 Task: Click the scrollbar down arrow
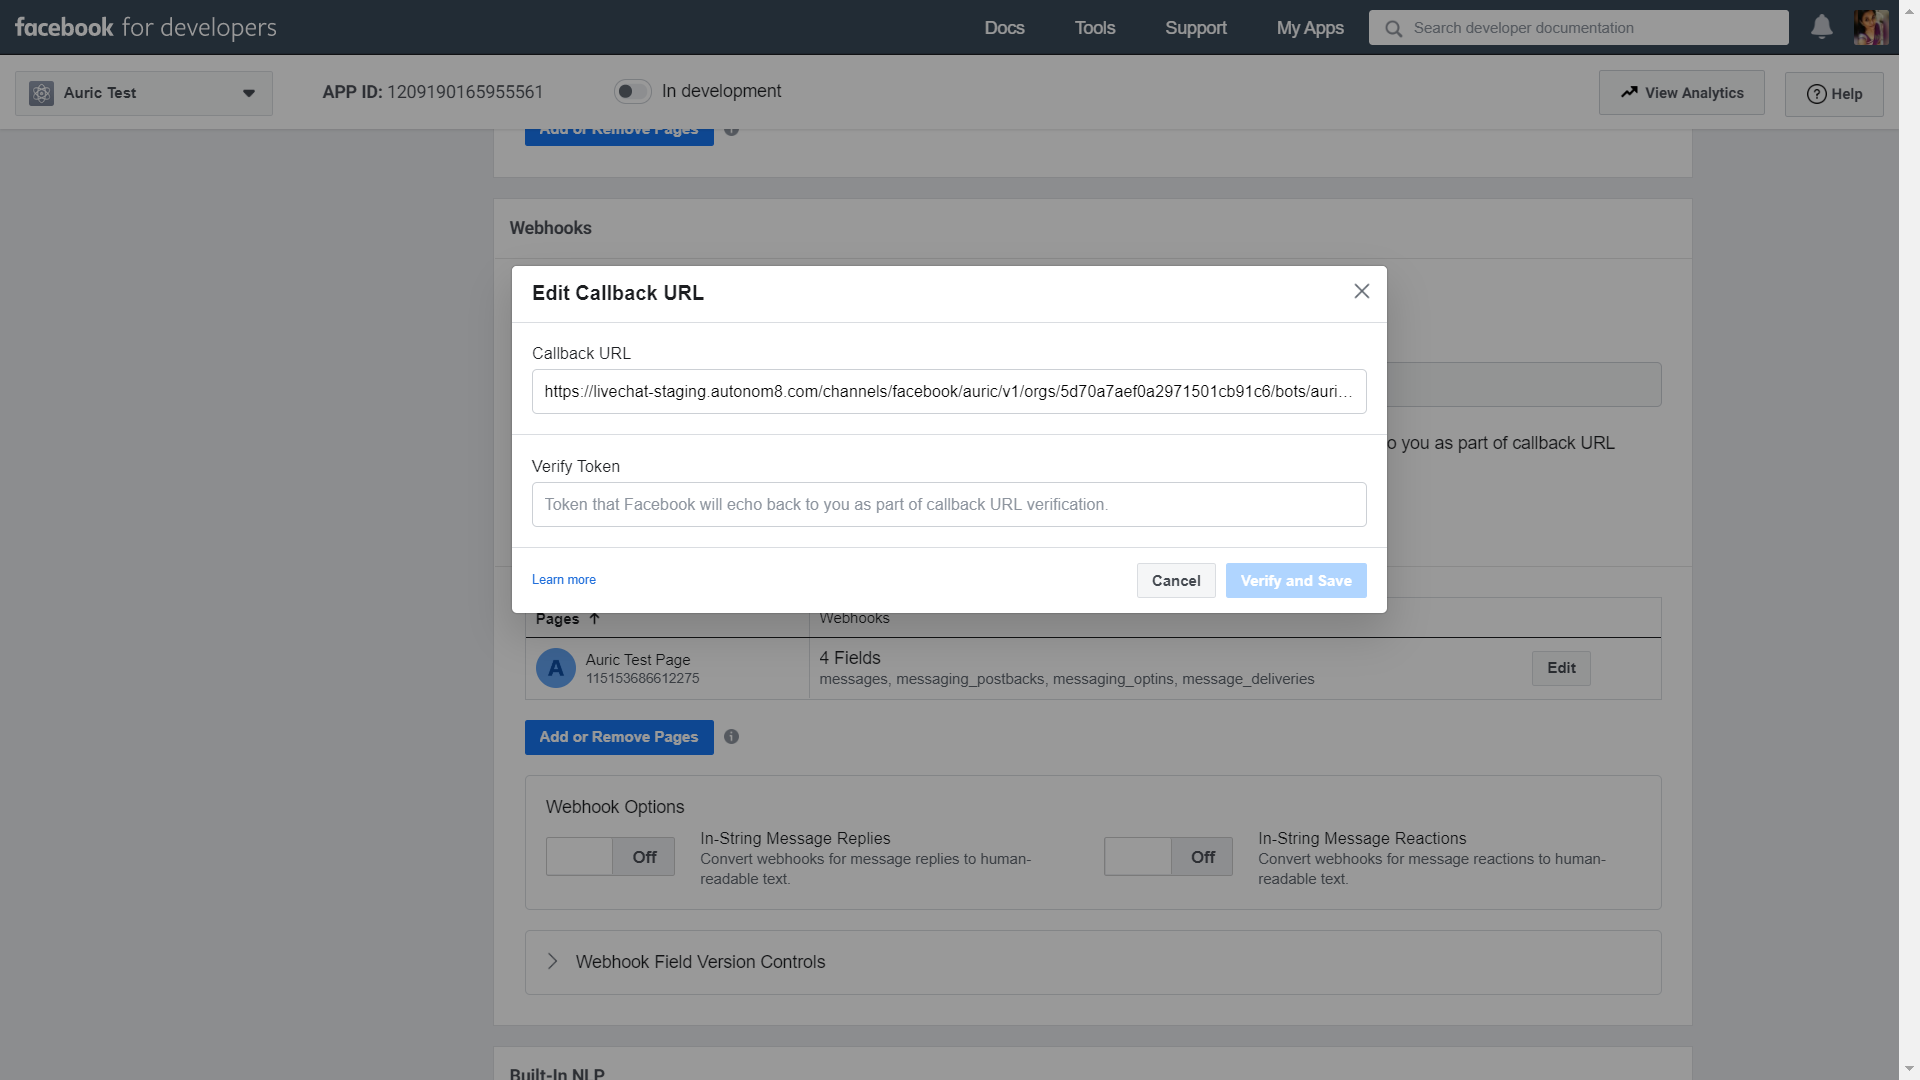tap(1910, 1069)
